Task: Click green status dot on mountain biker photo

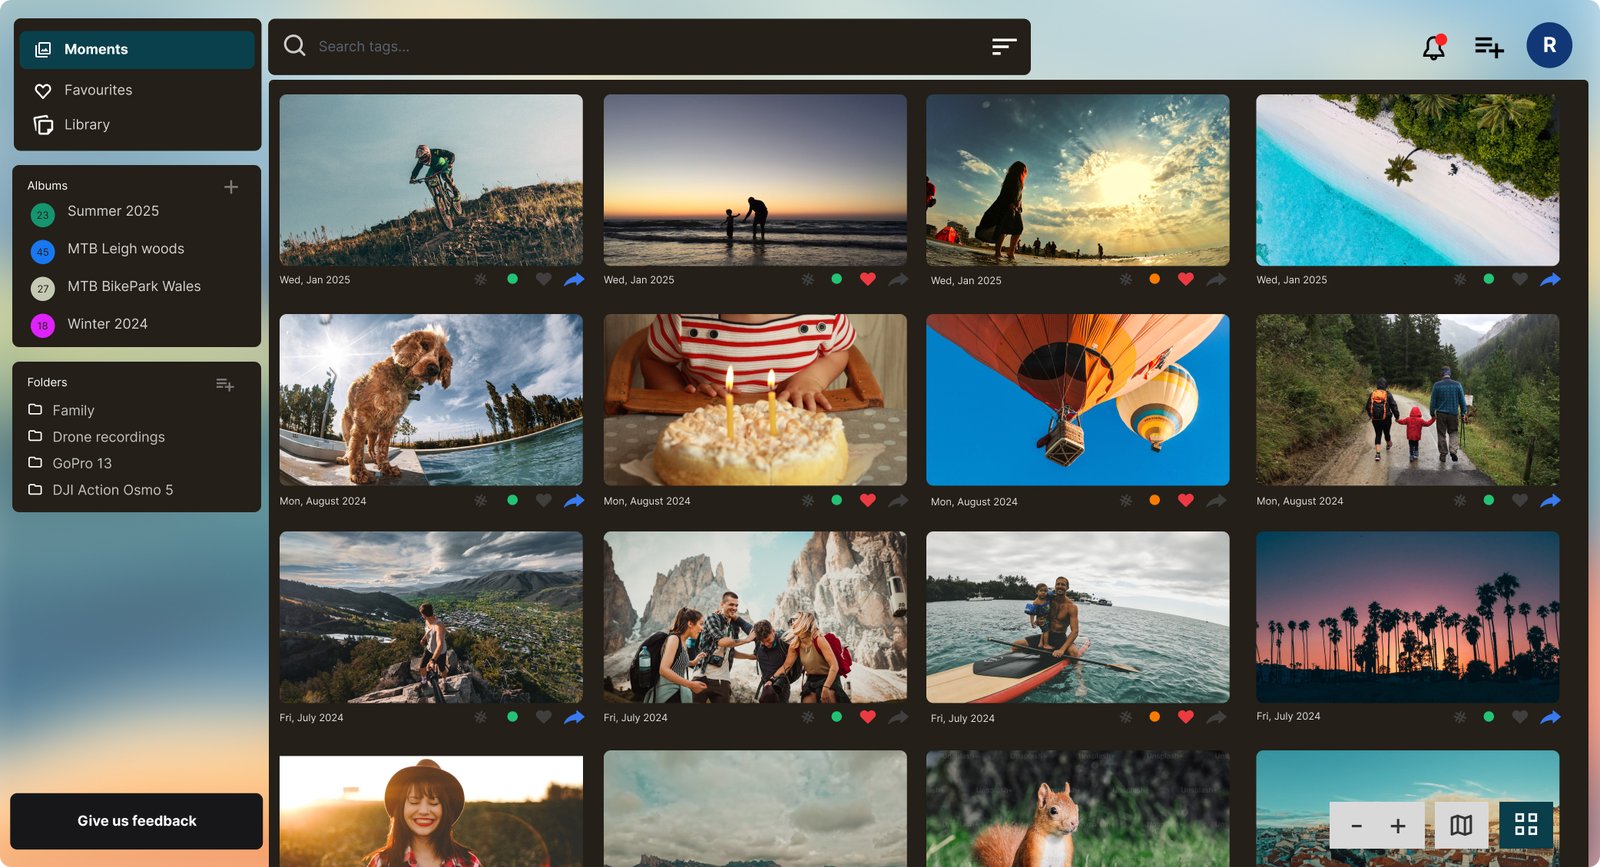Action: 513,280
